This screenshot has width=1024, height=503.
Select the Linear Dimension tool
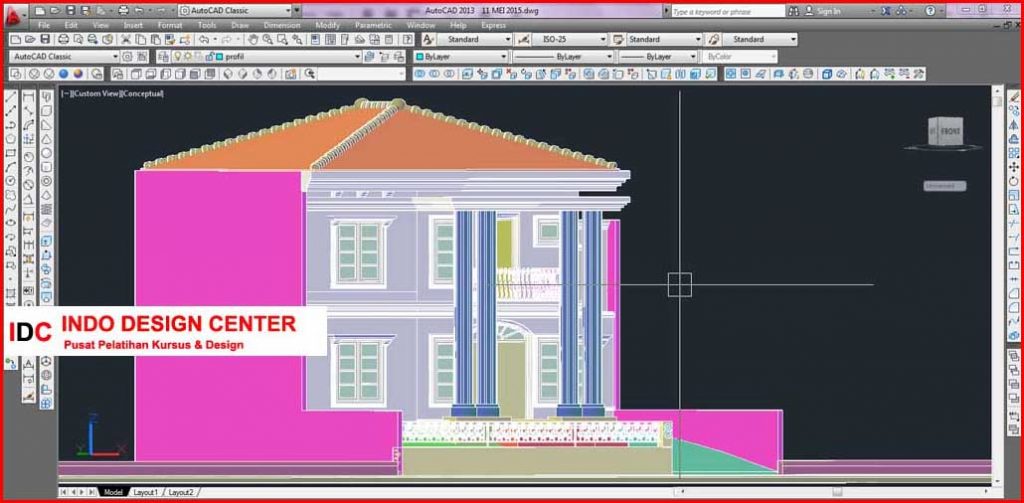pos(29,97)
